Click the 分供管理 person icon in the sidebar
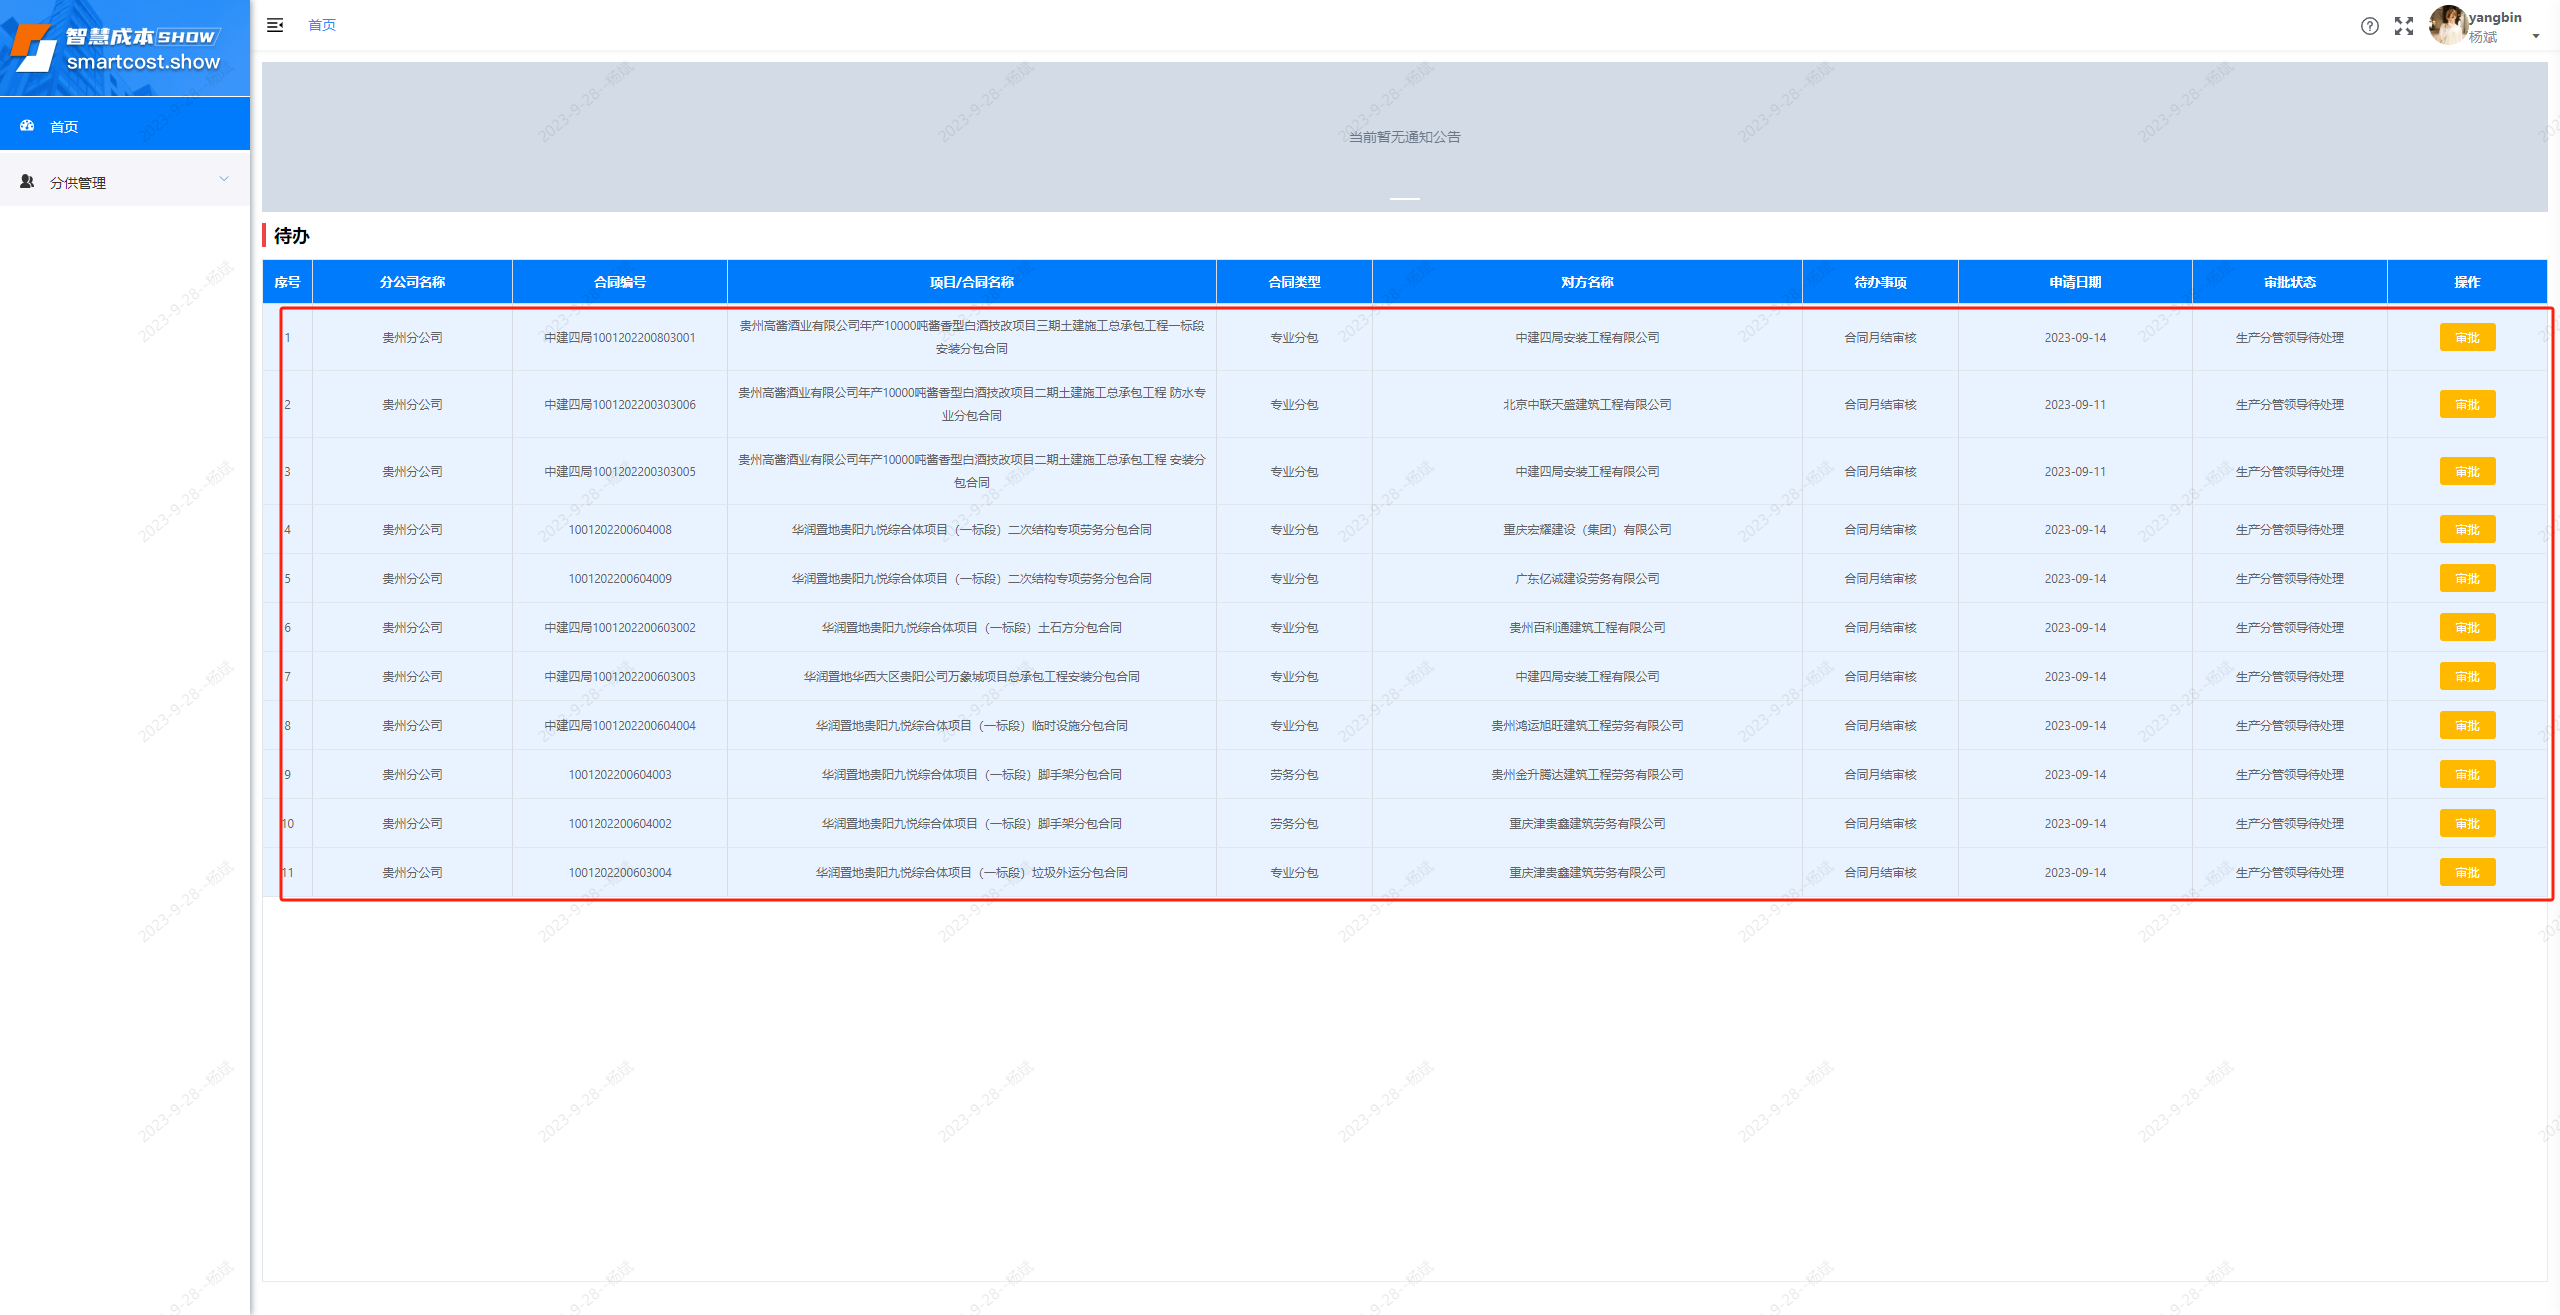This screenshot has width=2560, height=1315. [x=27, y=182]
